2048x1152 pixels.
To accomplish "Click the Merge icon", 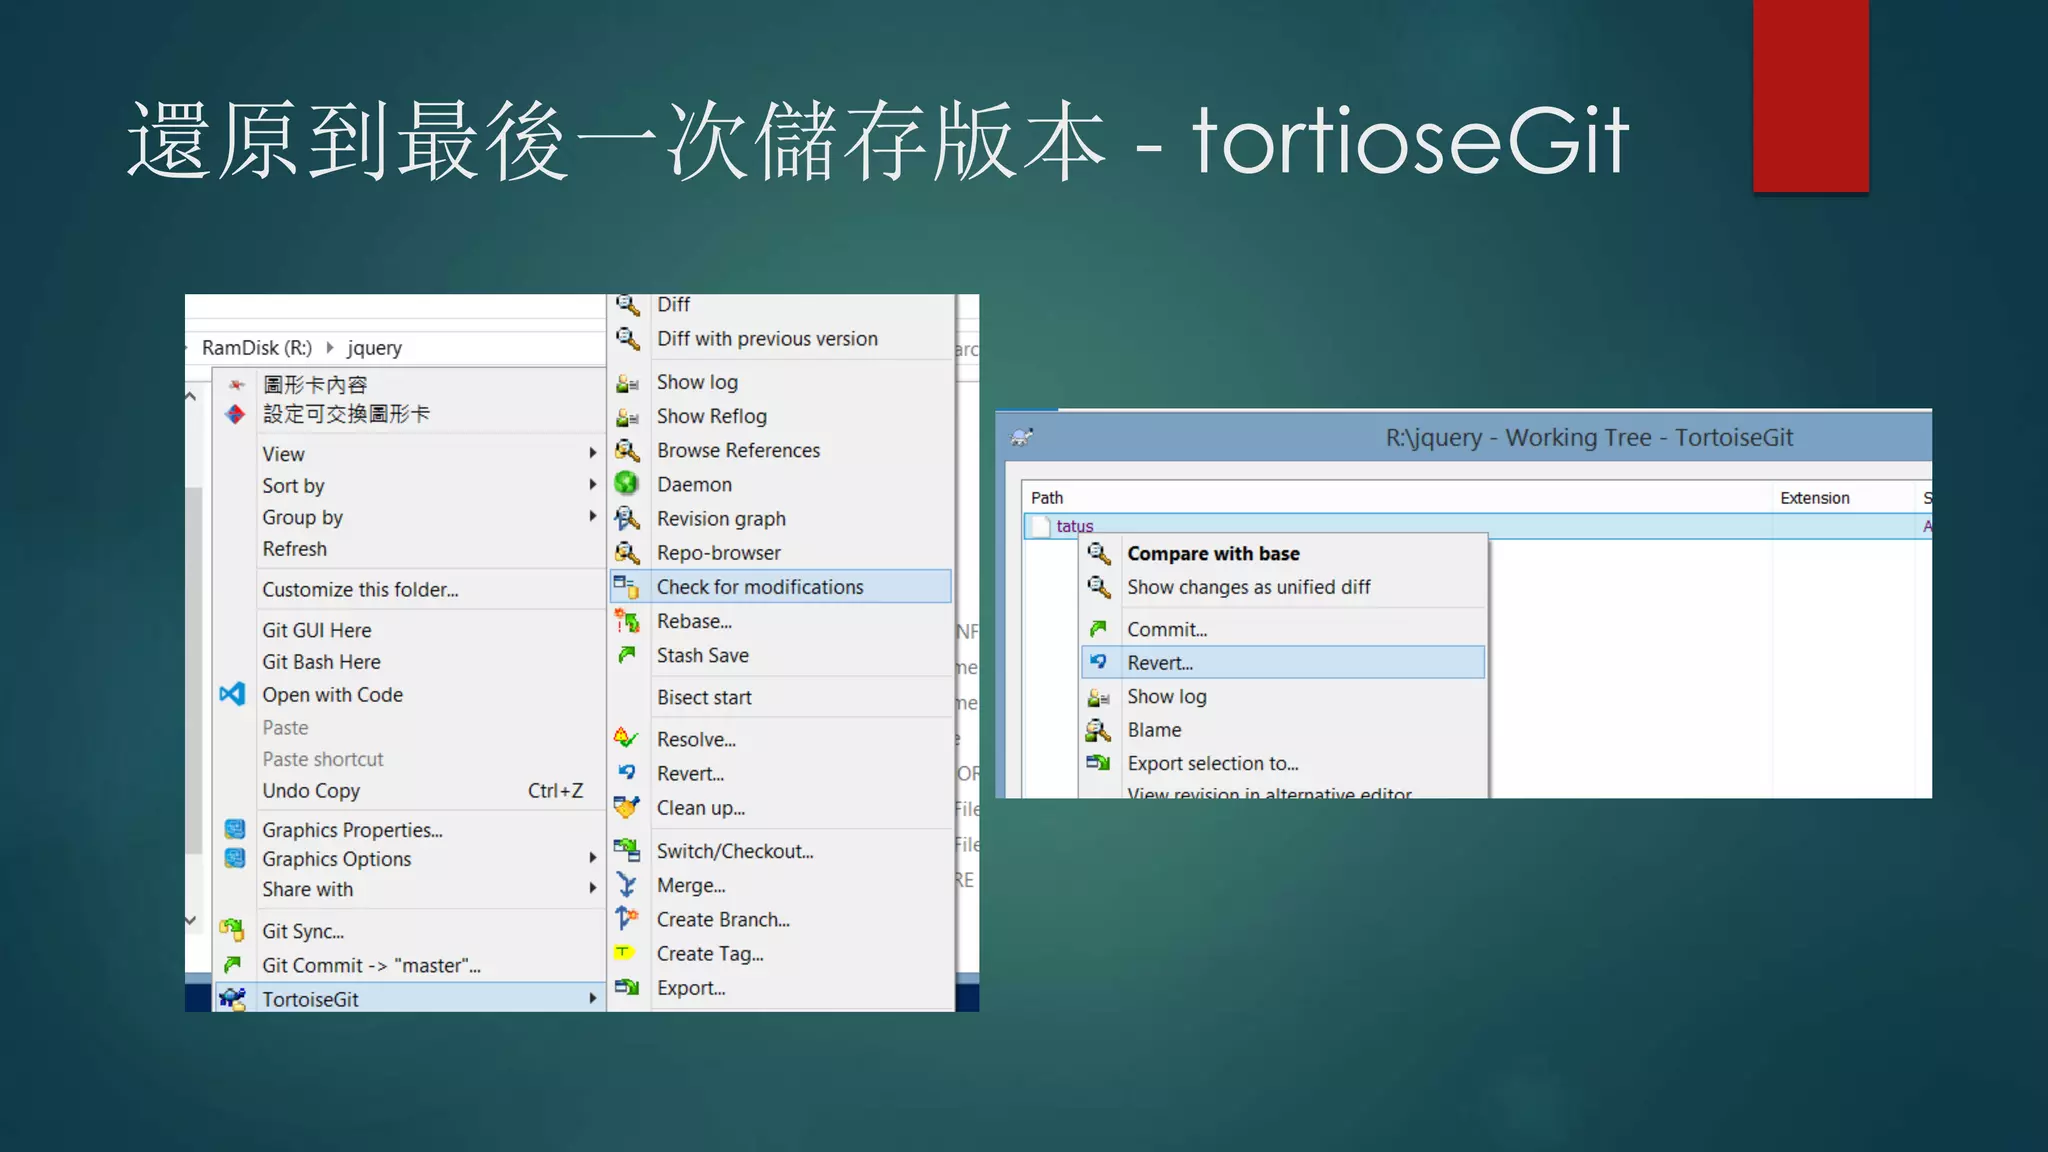I will [627, 885].
